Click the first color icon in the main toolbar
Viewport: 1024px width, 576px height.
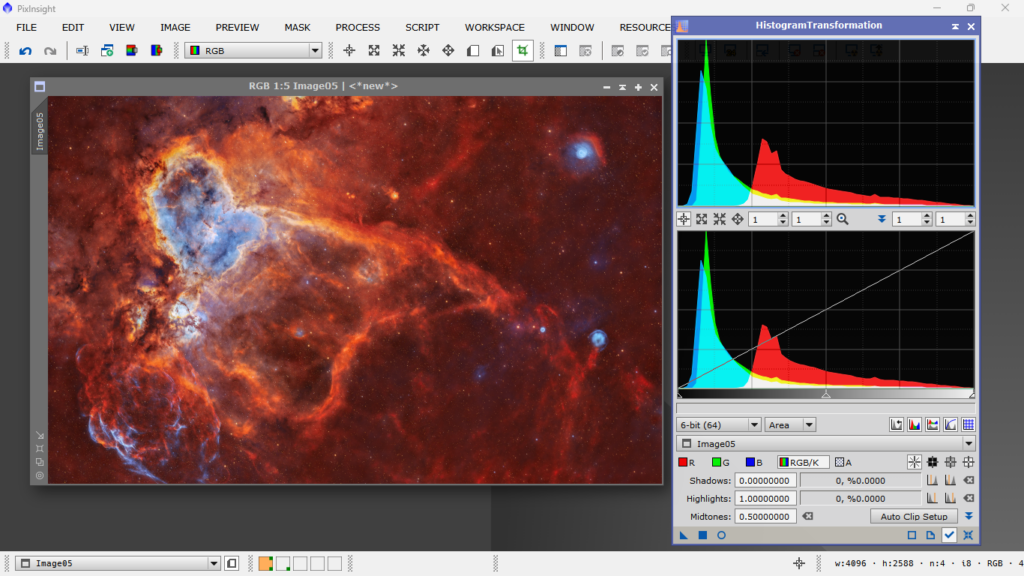[x=131, y=51]
